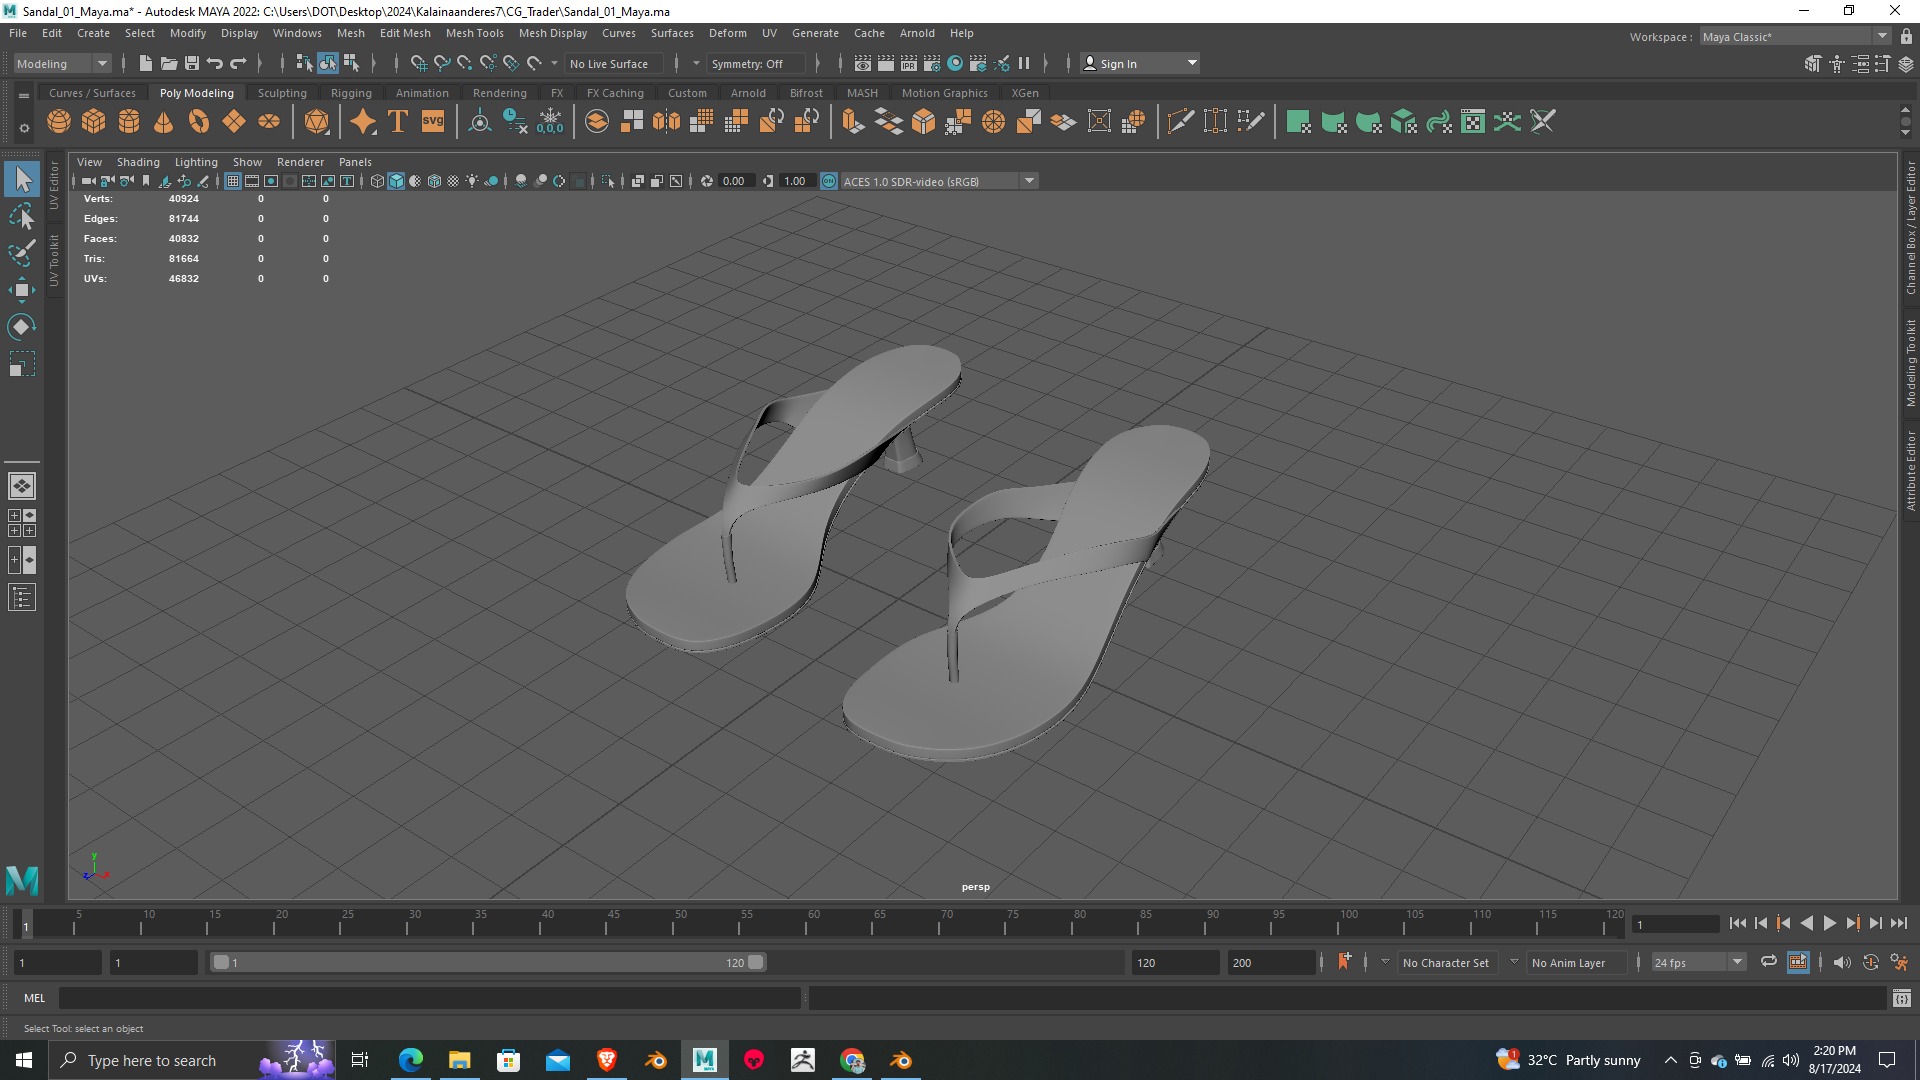Open the Render Settings clapper icon
The image size is (1920, 1080).
(932, 63)
